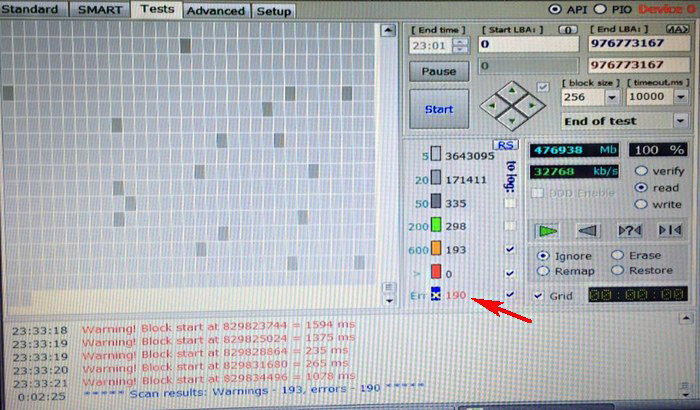Click the reverse scan direction icon
The height and width of the screenshot is (410, 700).
[x=587, y=230]
